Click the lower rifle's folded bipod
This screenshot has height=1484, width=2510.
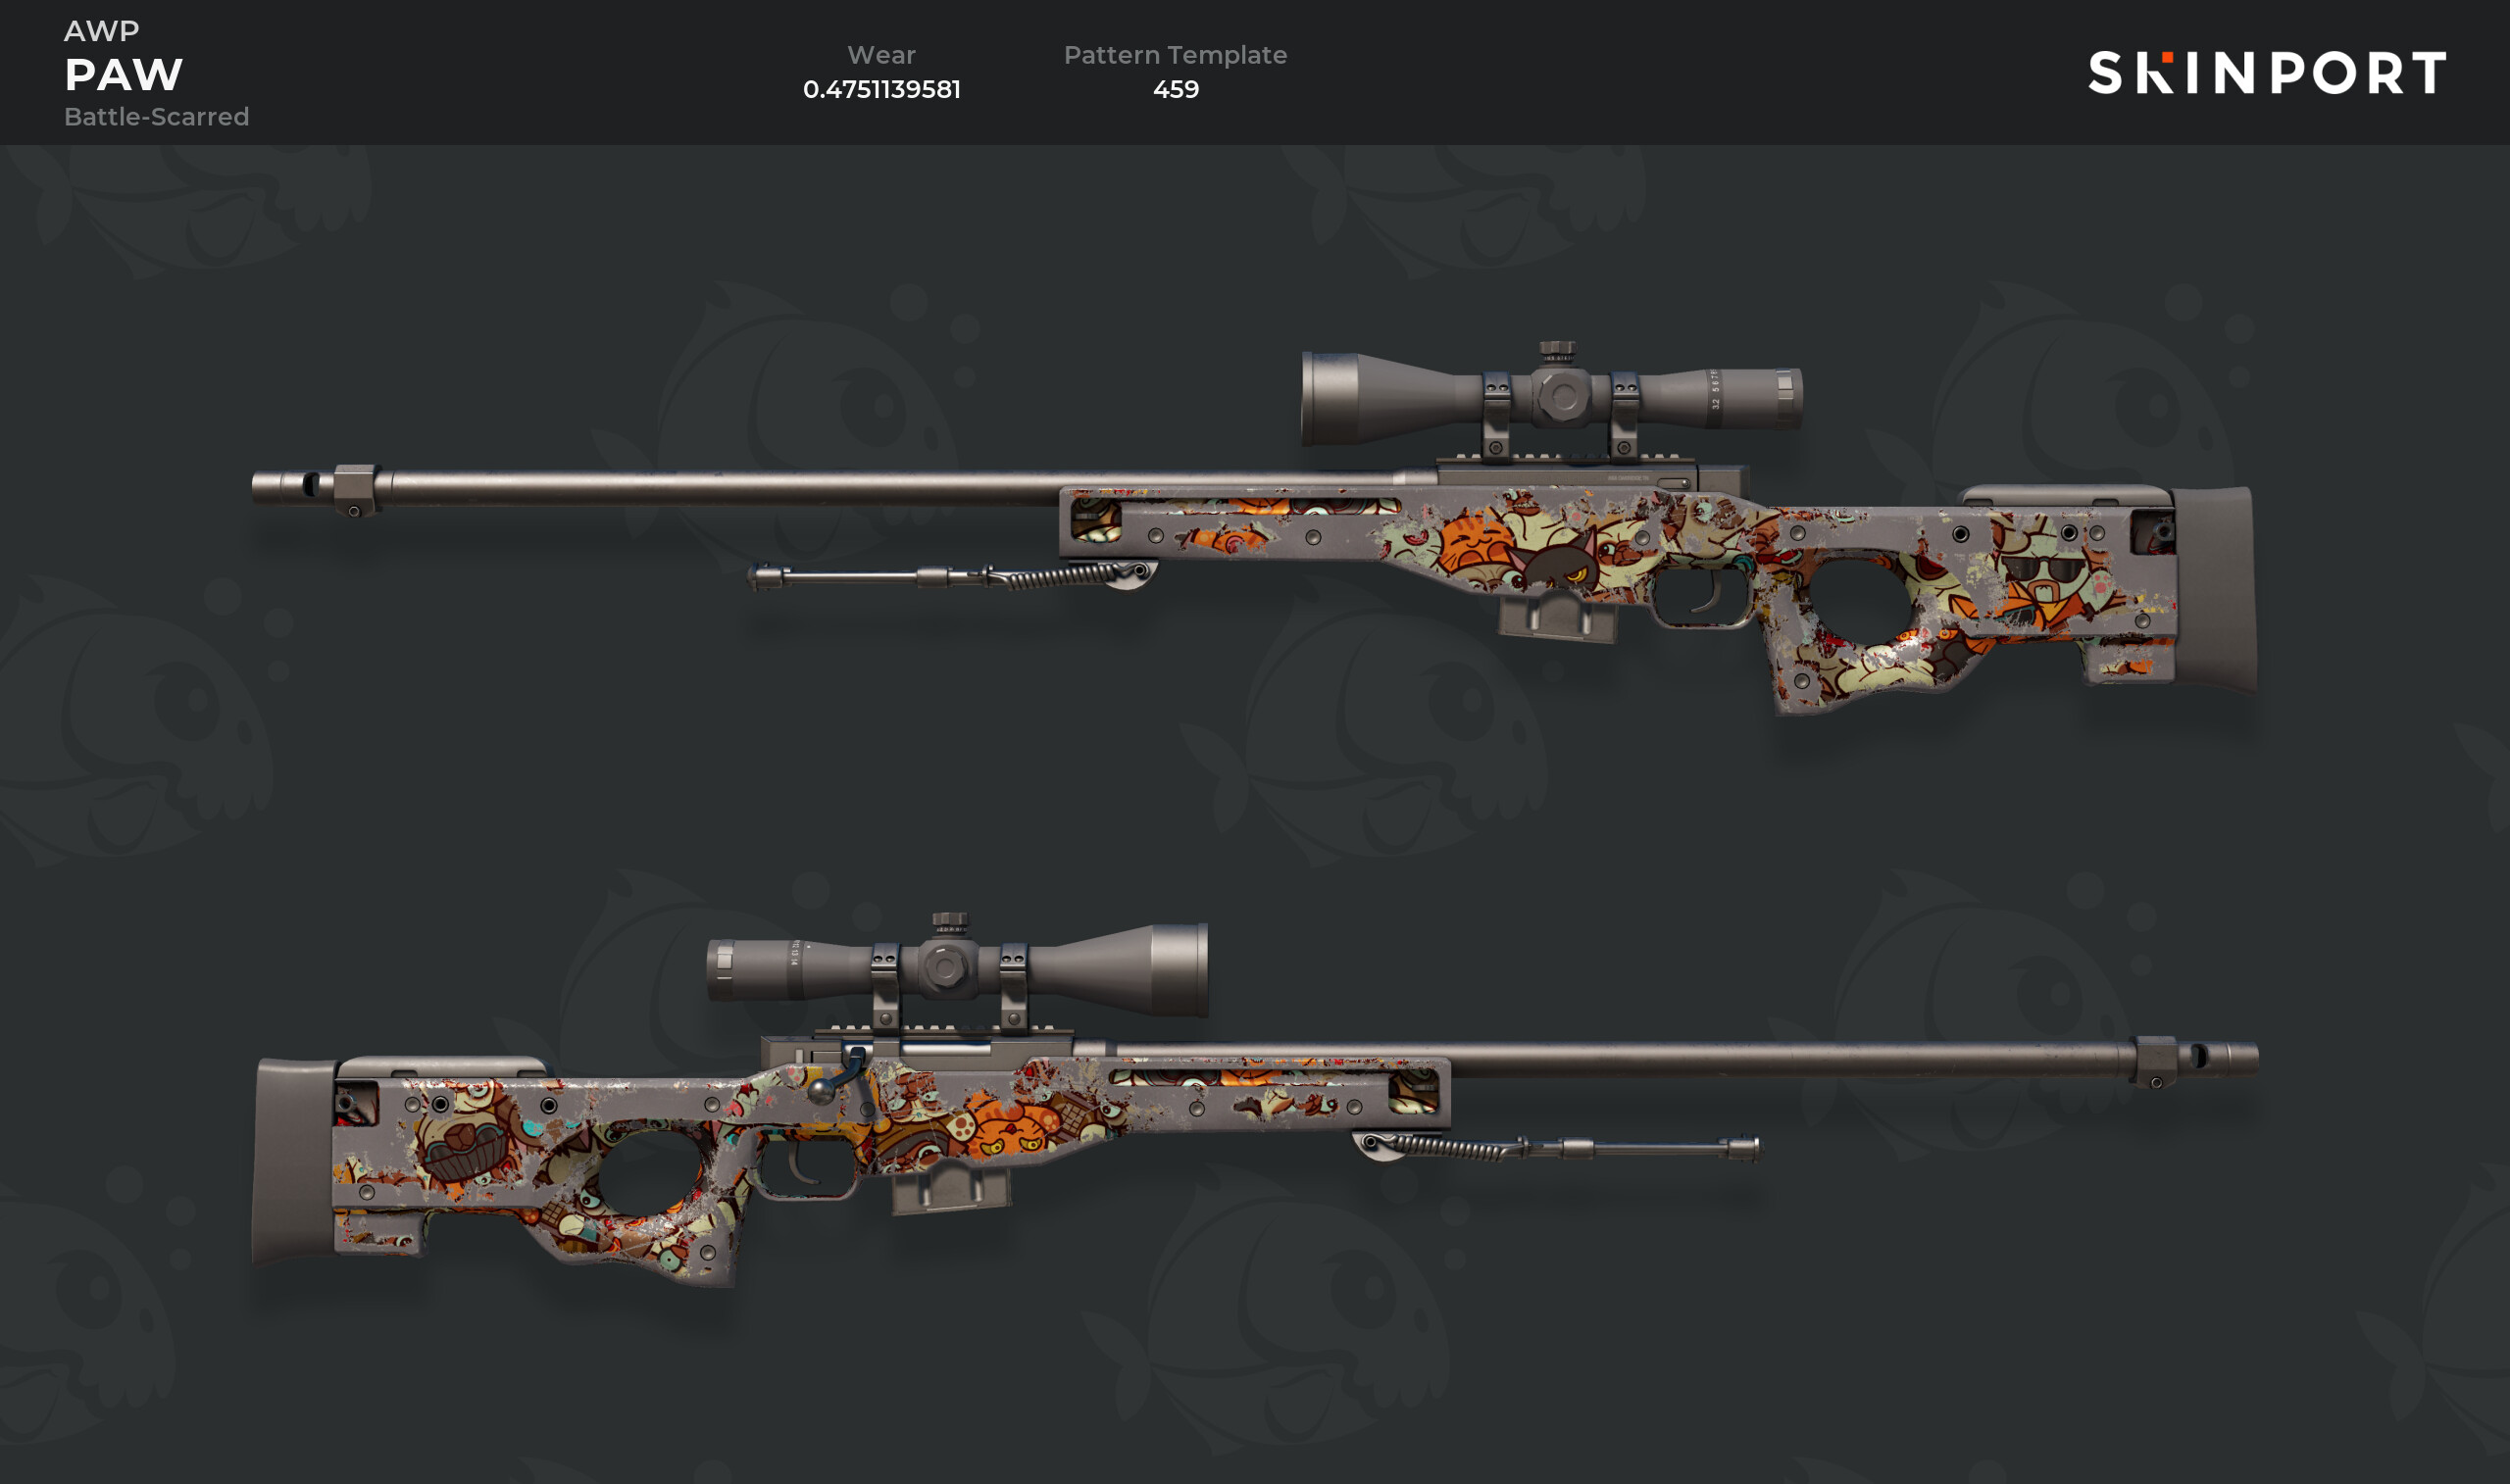1556,1147
